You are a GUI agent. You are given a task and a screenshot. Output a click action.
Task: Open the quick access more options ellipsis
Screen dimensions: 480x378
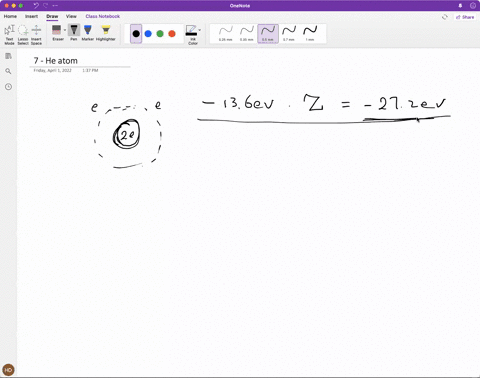pos(55,6)
